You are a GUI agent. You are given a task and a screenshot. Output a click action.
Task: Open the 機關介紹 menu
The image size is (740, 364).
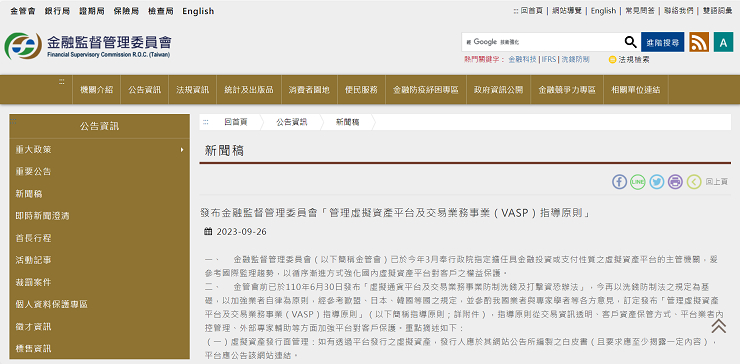point(97,90)
